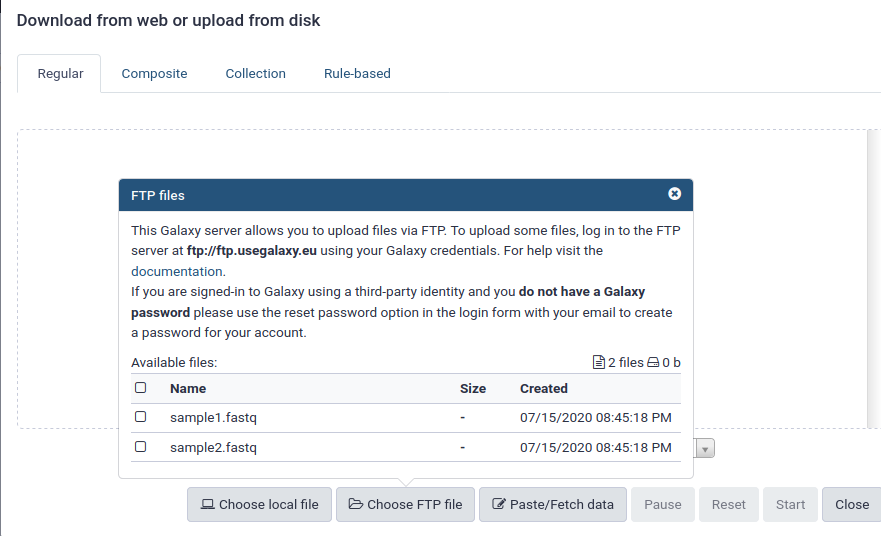Check the box for sample2.fastq
The height and width of the screenshot is (536, 881).
coord(140,447)
